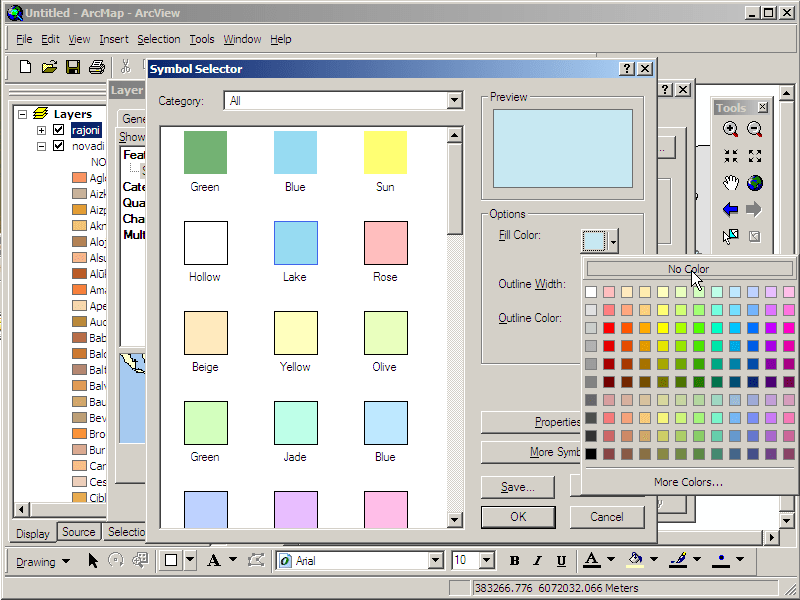Open the Fill Color dropdown arrow
800x600 pixels.
click(x=613, y=241)
